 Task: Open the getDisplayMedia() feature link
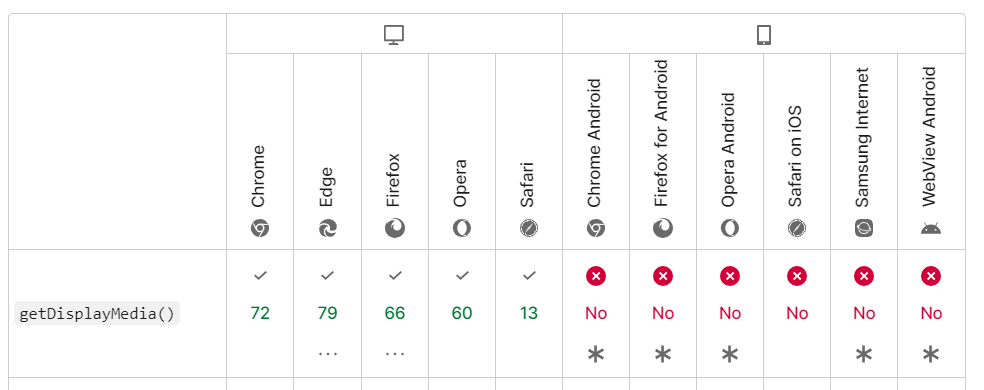pyautogui.click(x=97, y=313)
